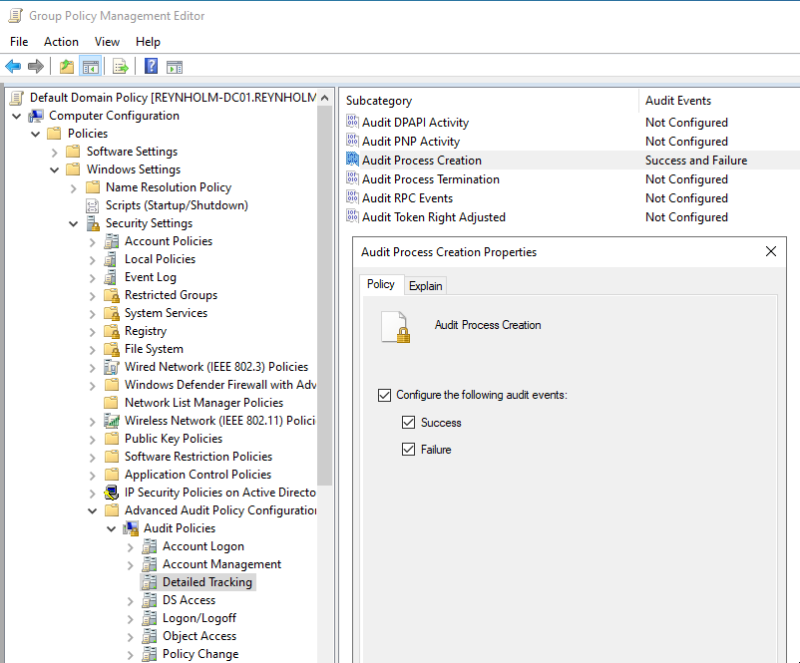Open Help via the question mark icon
The image size is (800, 663).
pos(151,67)
